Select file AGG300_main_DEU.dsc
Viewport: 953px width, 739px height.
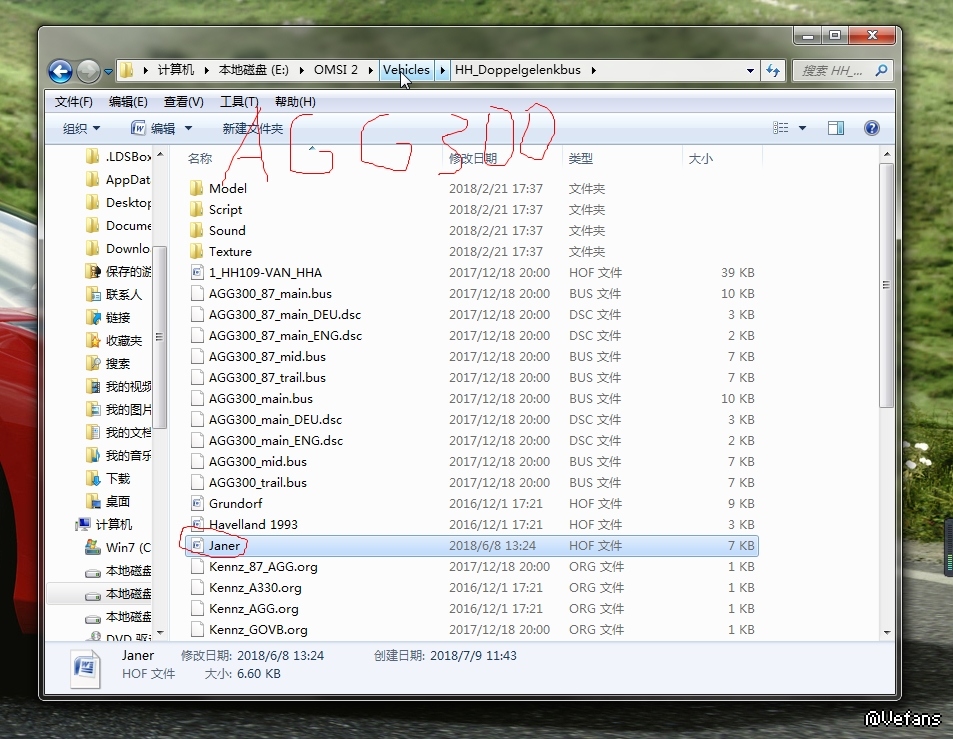[275, 419]
